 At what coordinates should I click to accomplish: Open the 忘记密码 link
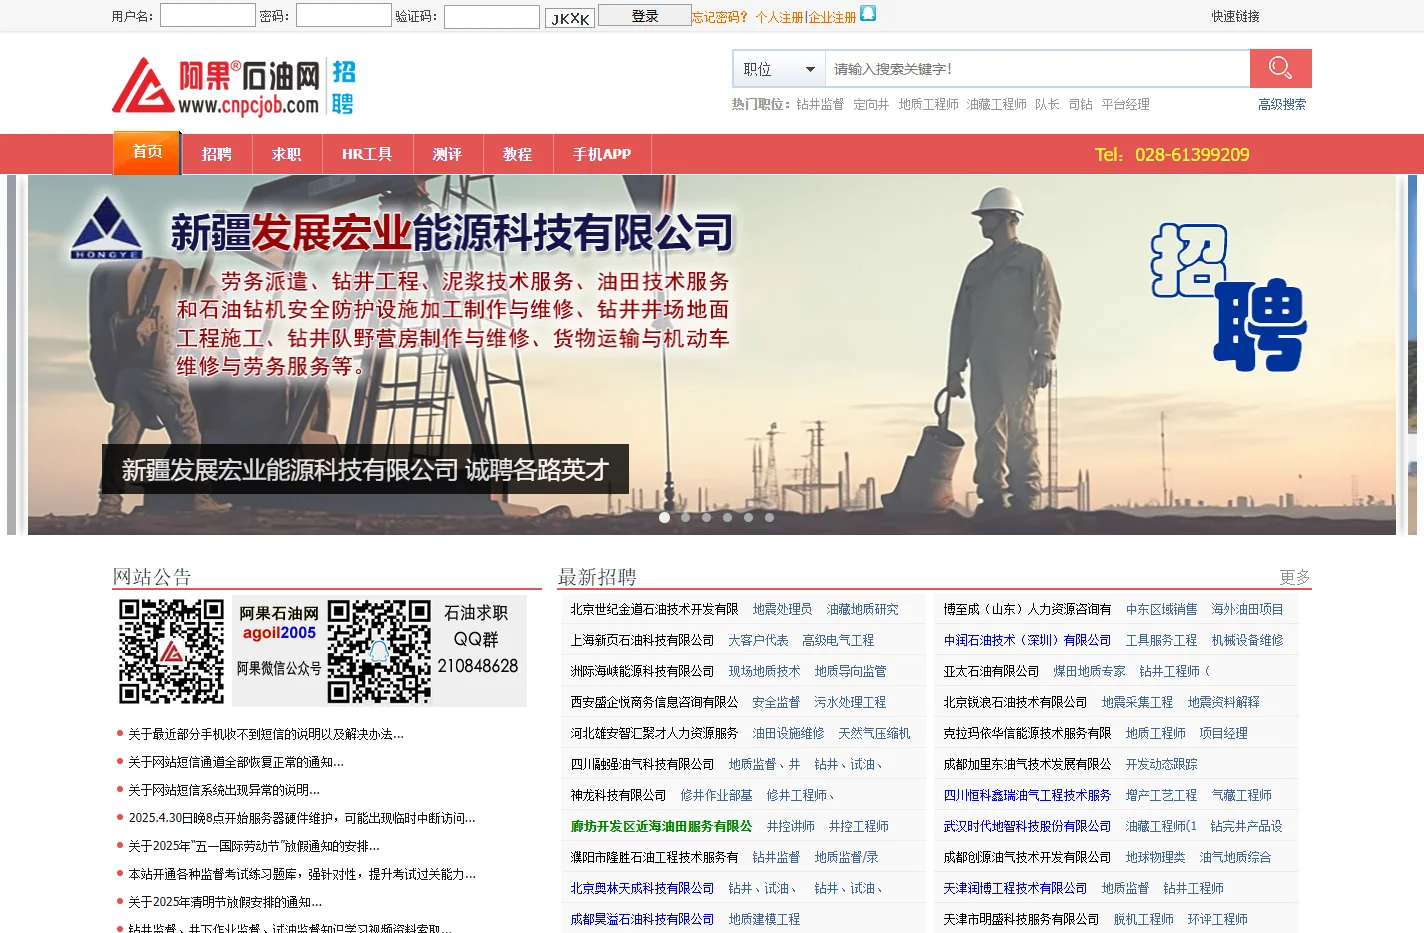coord(720,17)
